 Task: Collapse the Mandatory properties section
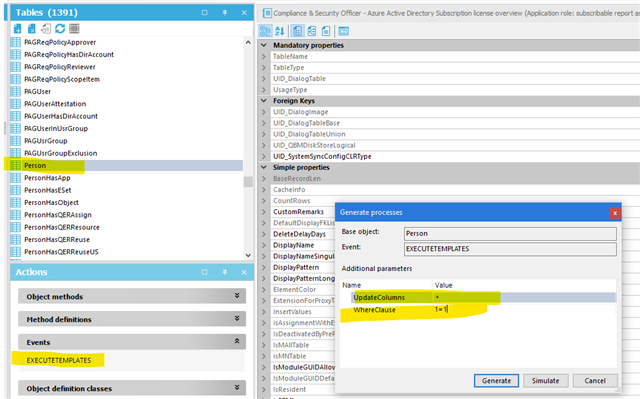[264, 45]
